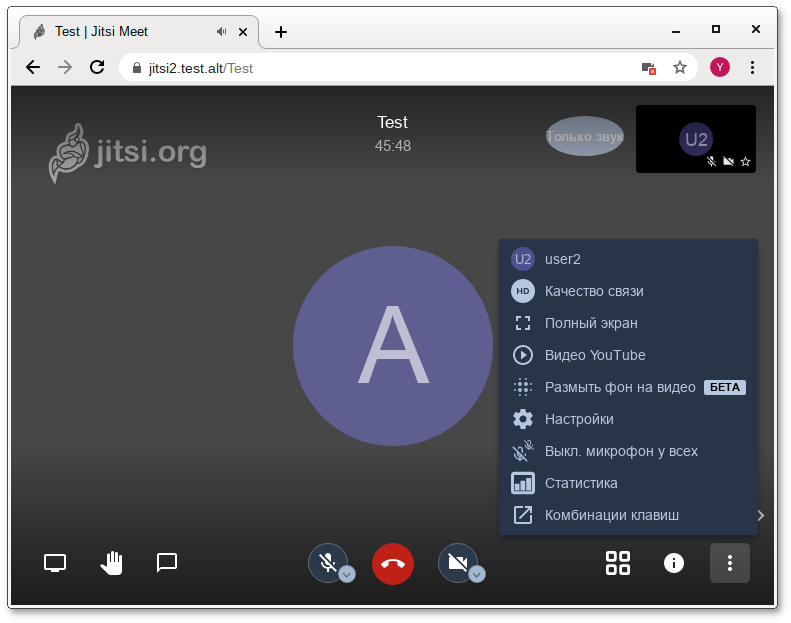Click the camera-off indicator on the U2 thumbnail
This screenshot has height=623, width=791.
pyautogui.click(x=728, y=161)
